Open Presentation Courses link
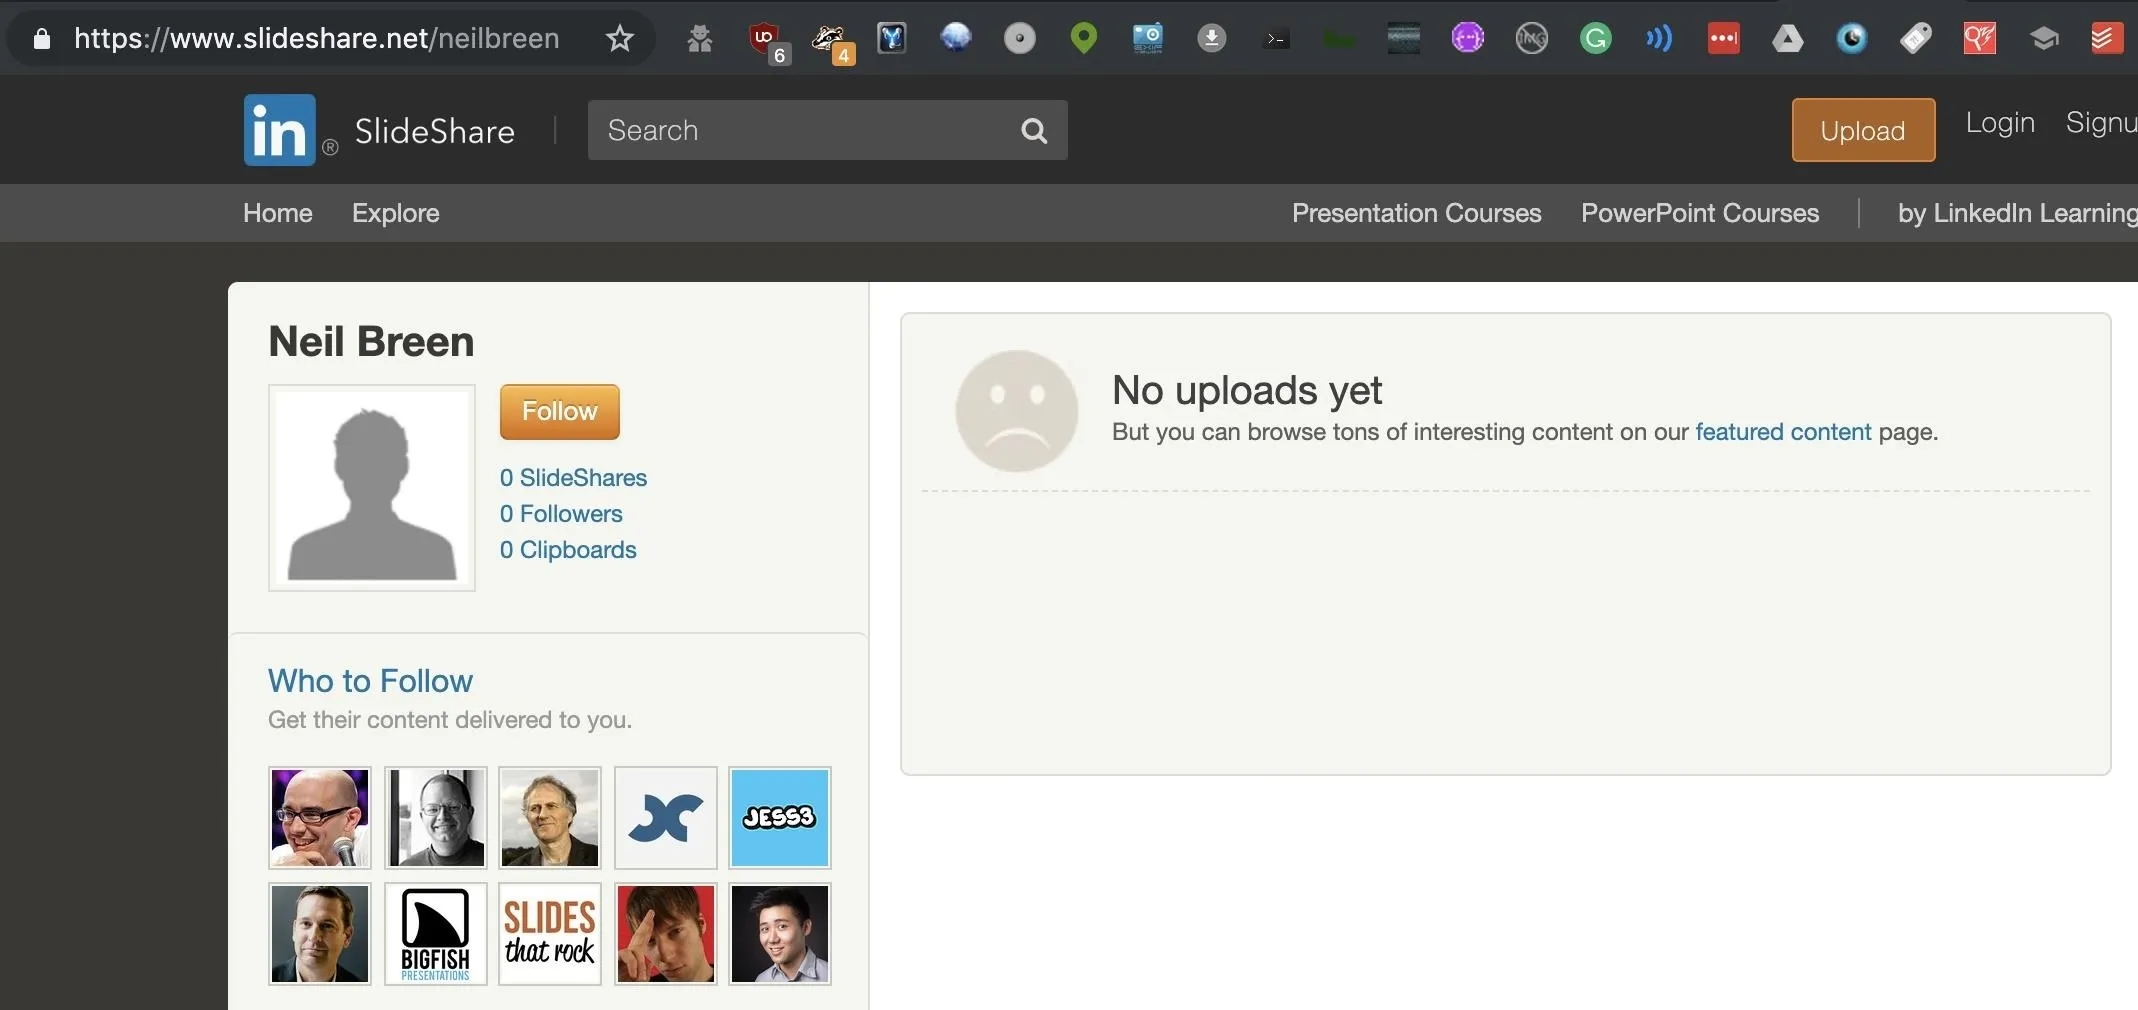Image resolution: width=2138 pixels, height=1010 pixels. pyautogui.click(x=1416, y=213)
